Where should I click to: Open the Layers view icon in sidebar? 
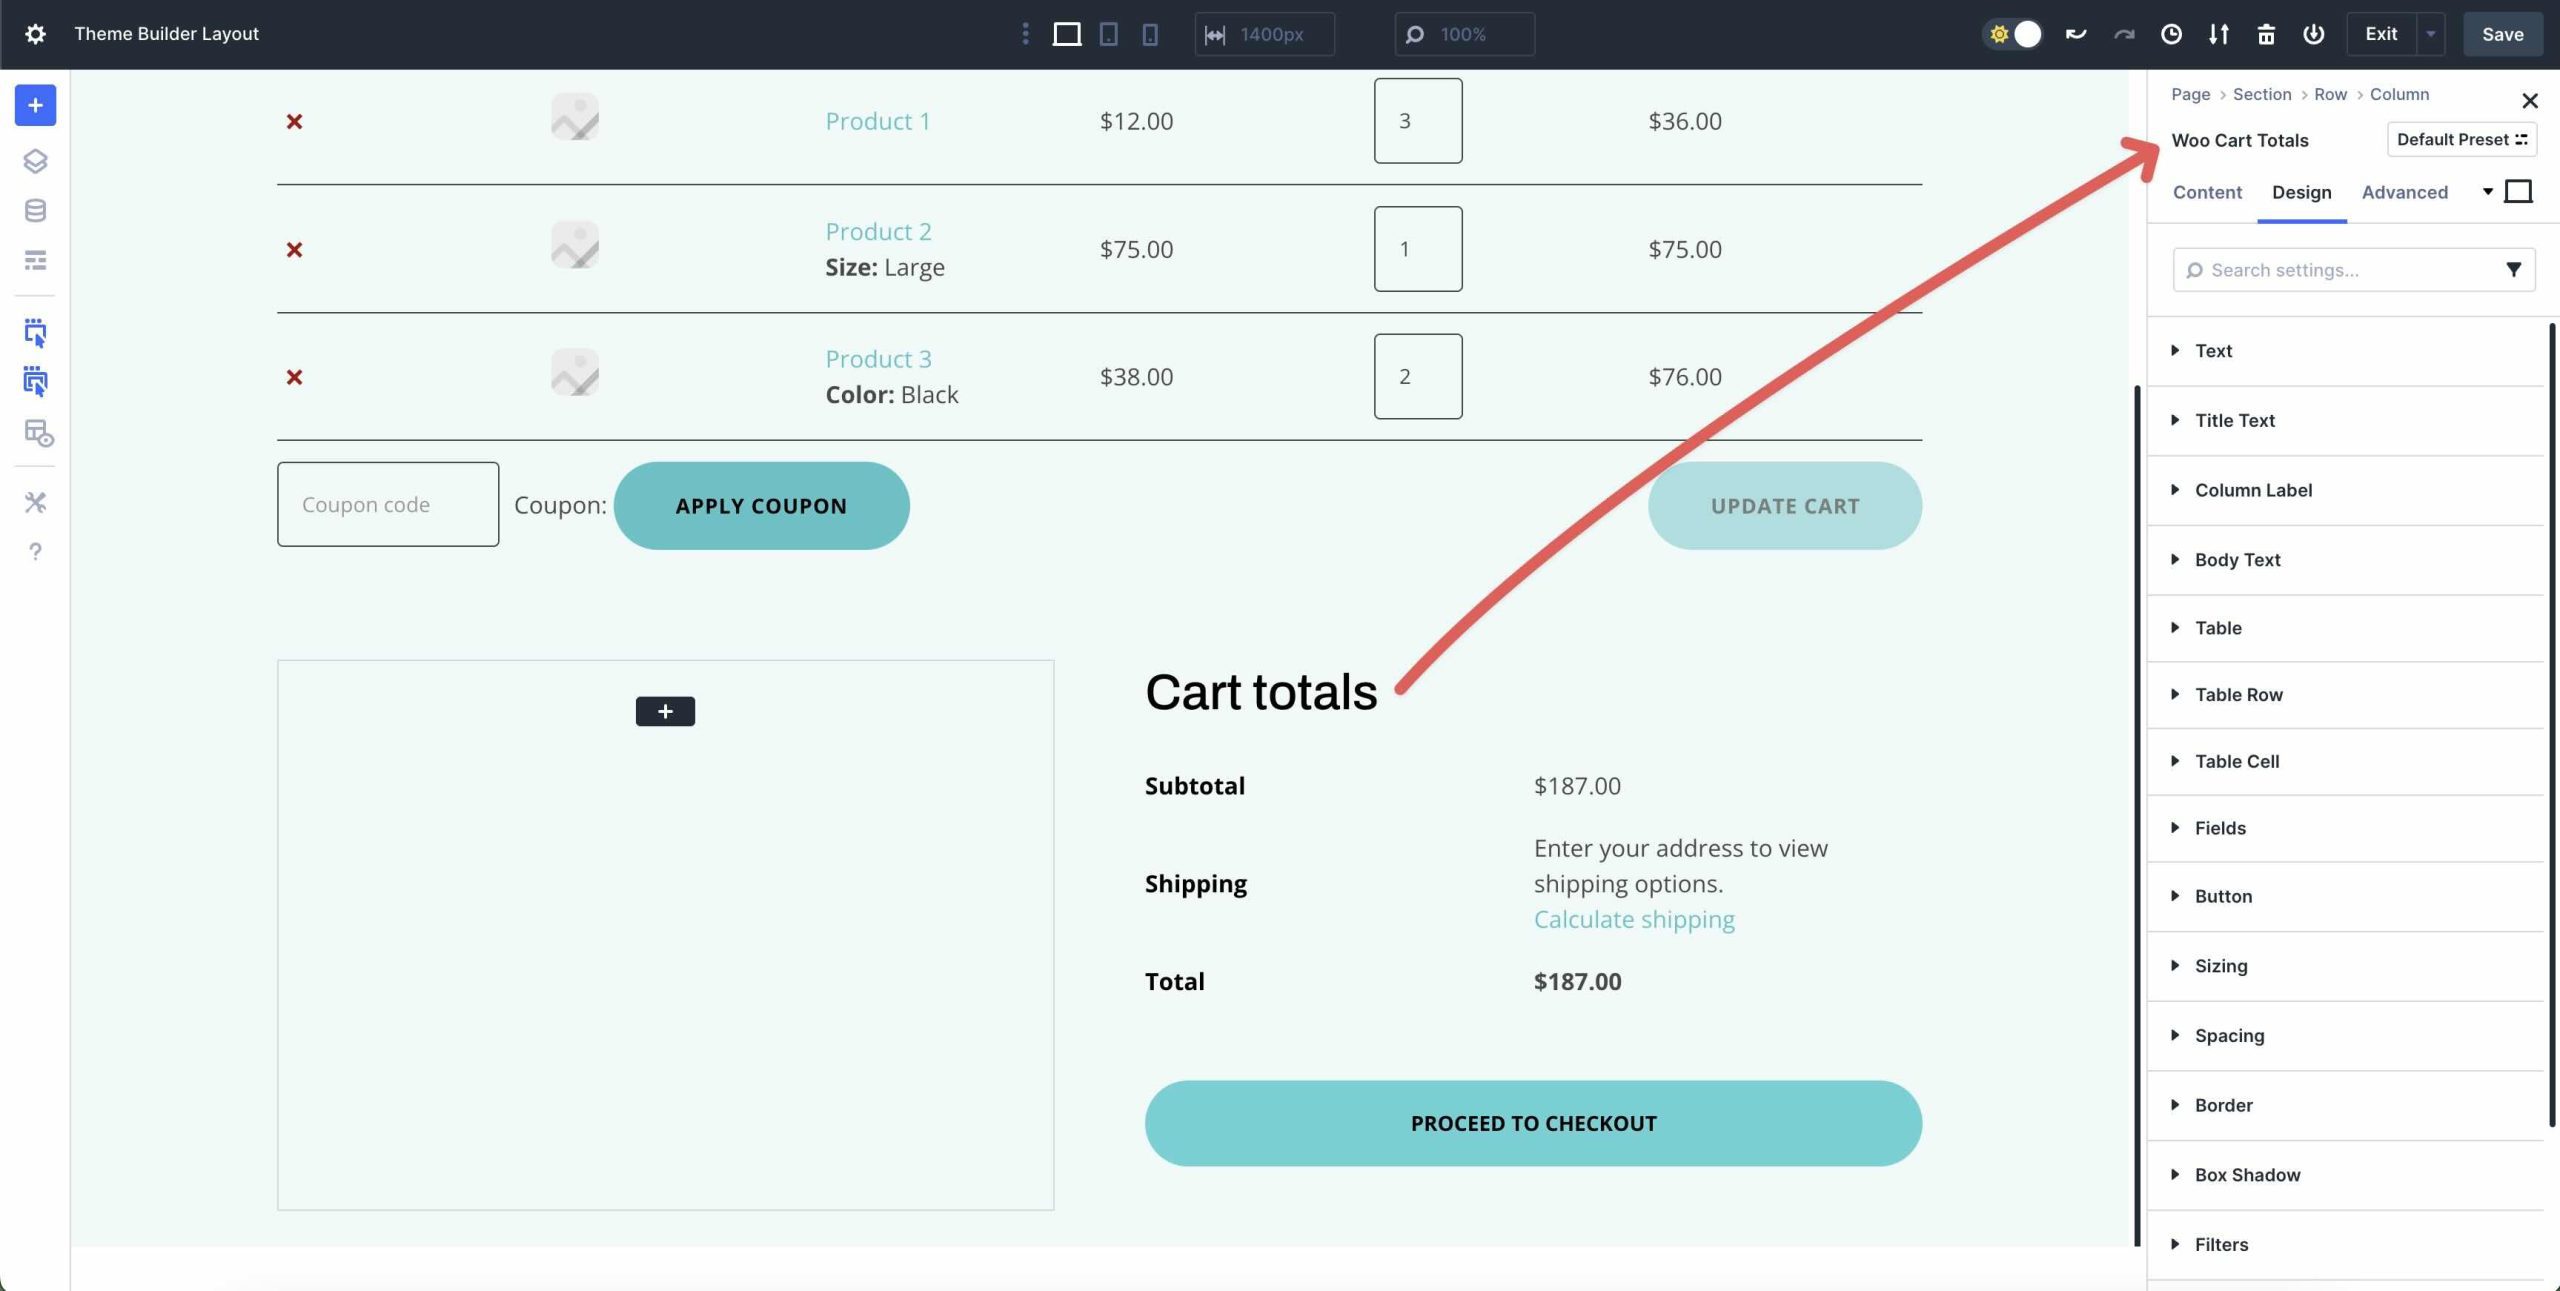[35, 161]
